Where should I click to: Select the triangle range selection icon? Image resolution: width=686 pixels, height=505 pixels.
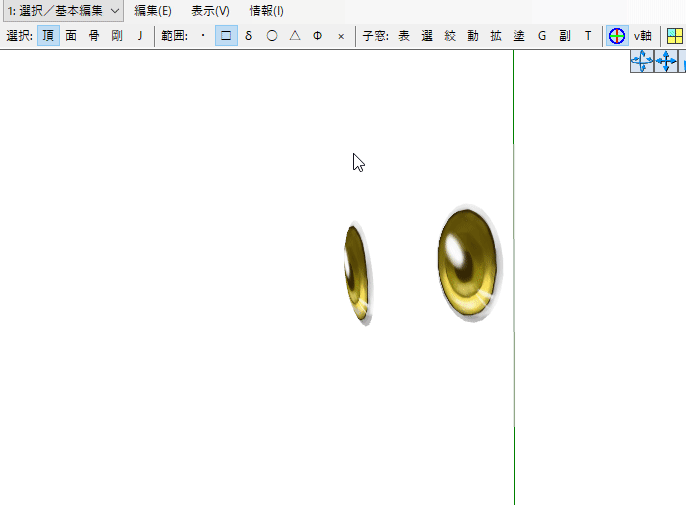(295, 36)
